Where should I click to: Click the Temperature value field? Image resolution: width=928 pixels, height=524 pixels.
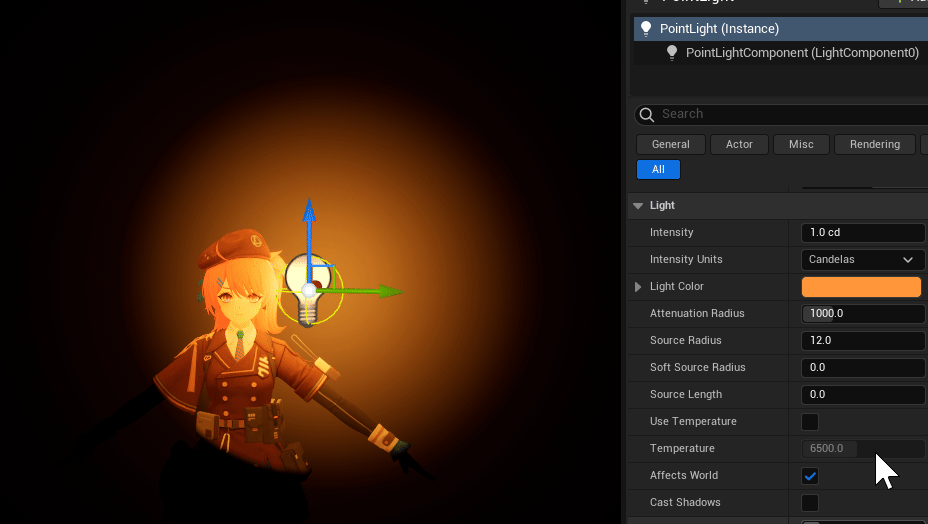pos(862,448)
